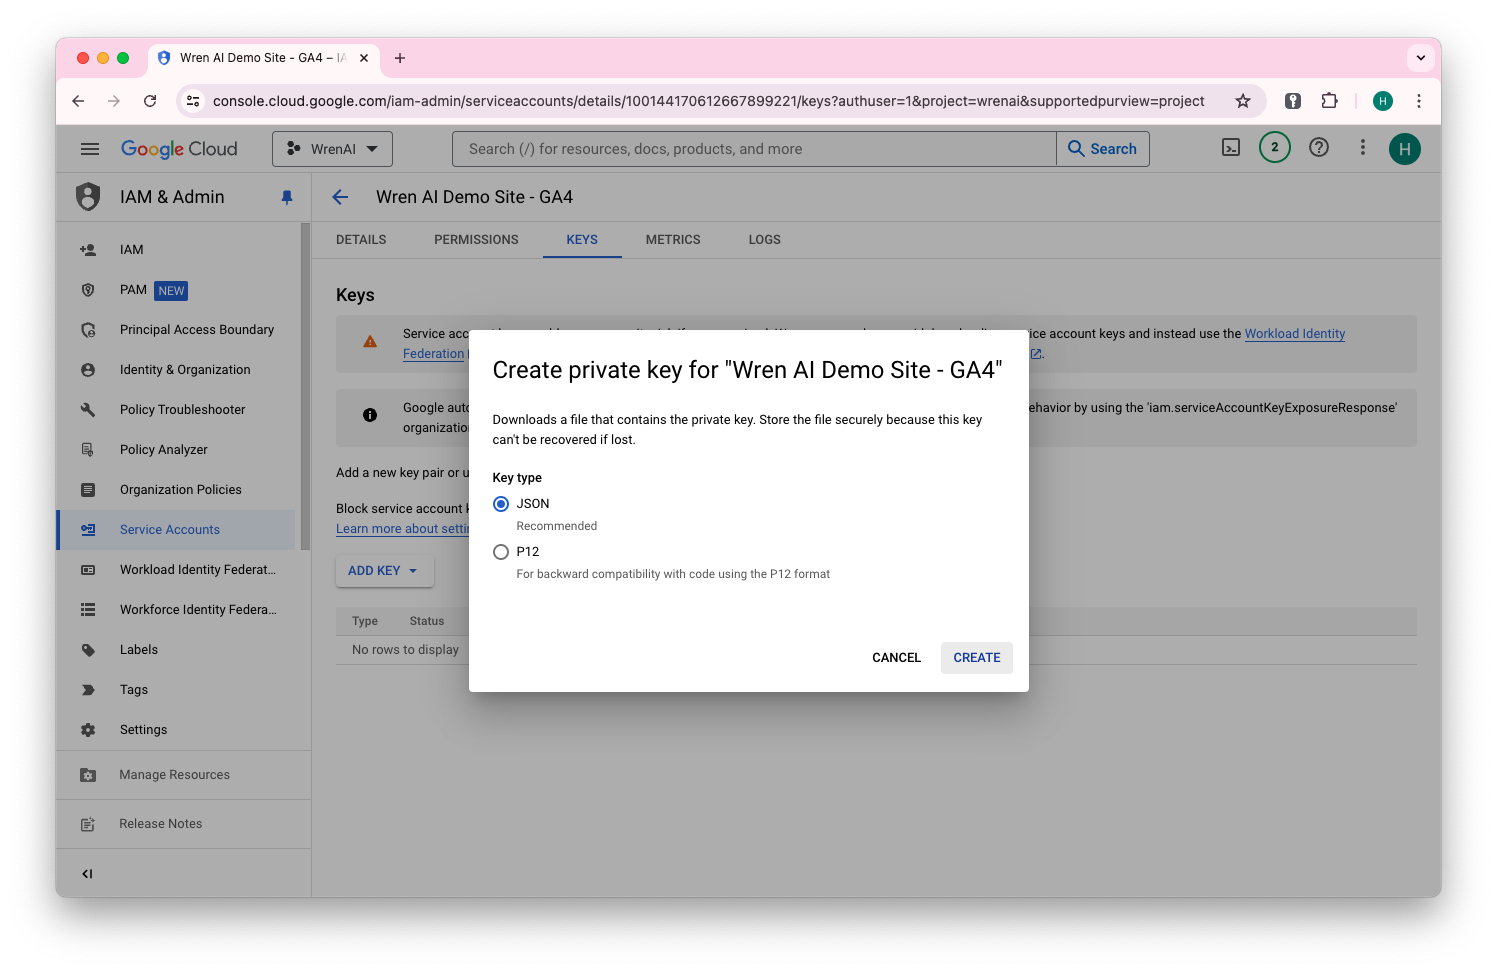This screenshot has height=971, width=1497.
Task: Open the main navigation hamburger menu
Action: (90, 149)
